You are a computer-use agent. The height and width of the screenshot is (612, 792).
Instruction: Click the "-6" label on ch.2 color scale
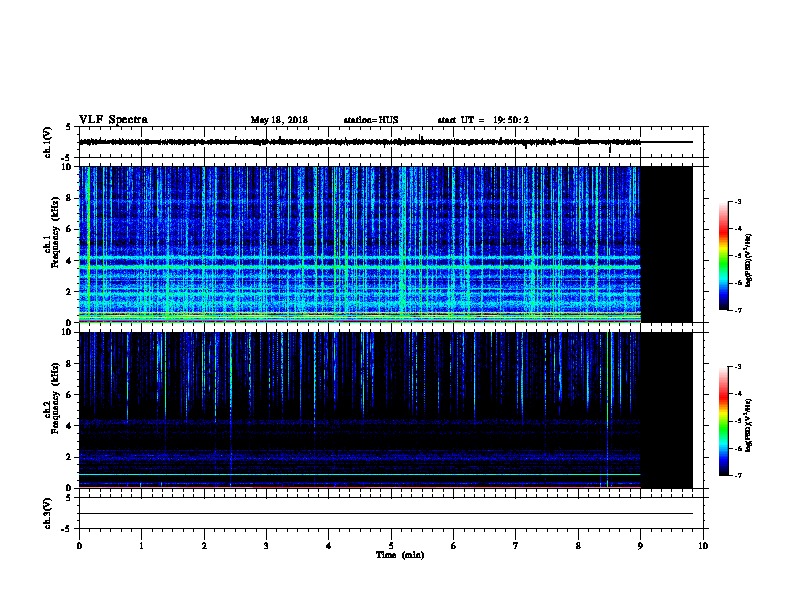point(737,448)
